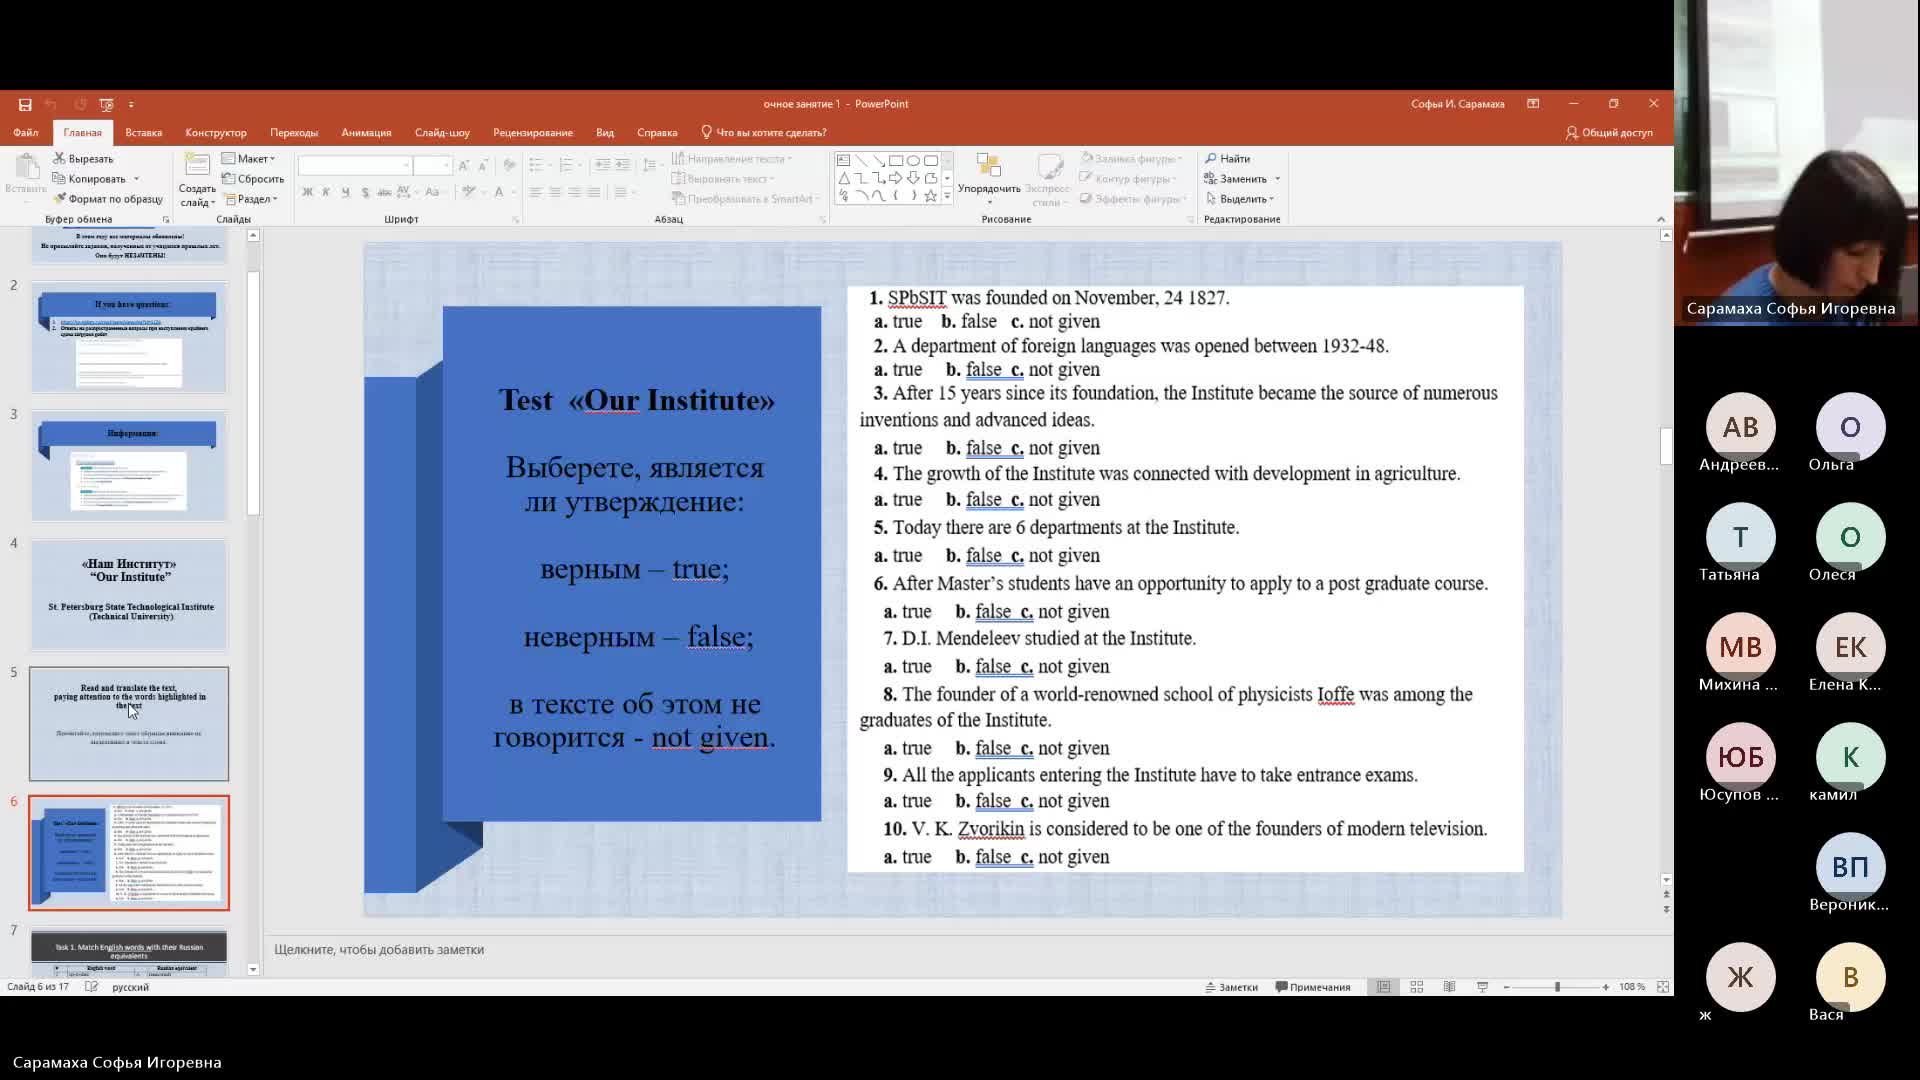Reset slide with Сбросить

coord(253,179)
